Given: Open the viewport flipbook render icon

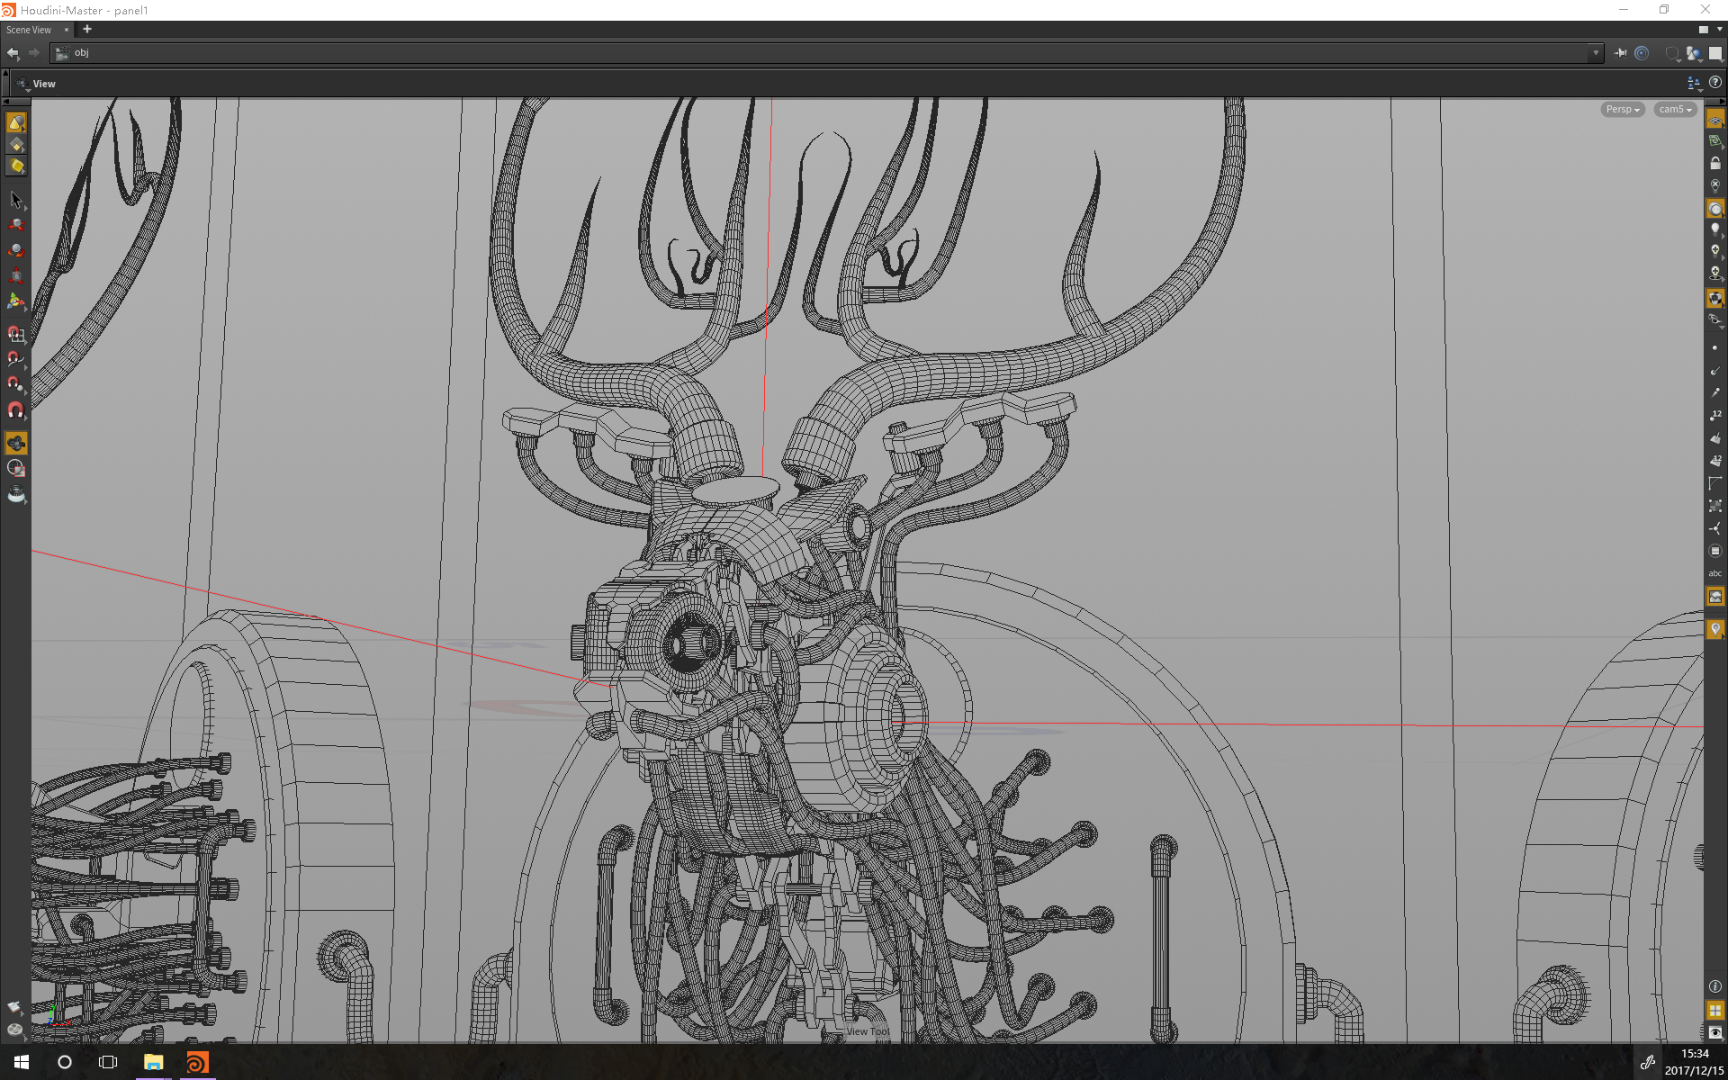Looking at the screenshot, I should coord(16,494).
